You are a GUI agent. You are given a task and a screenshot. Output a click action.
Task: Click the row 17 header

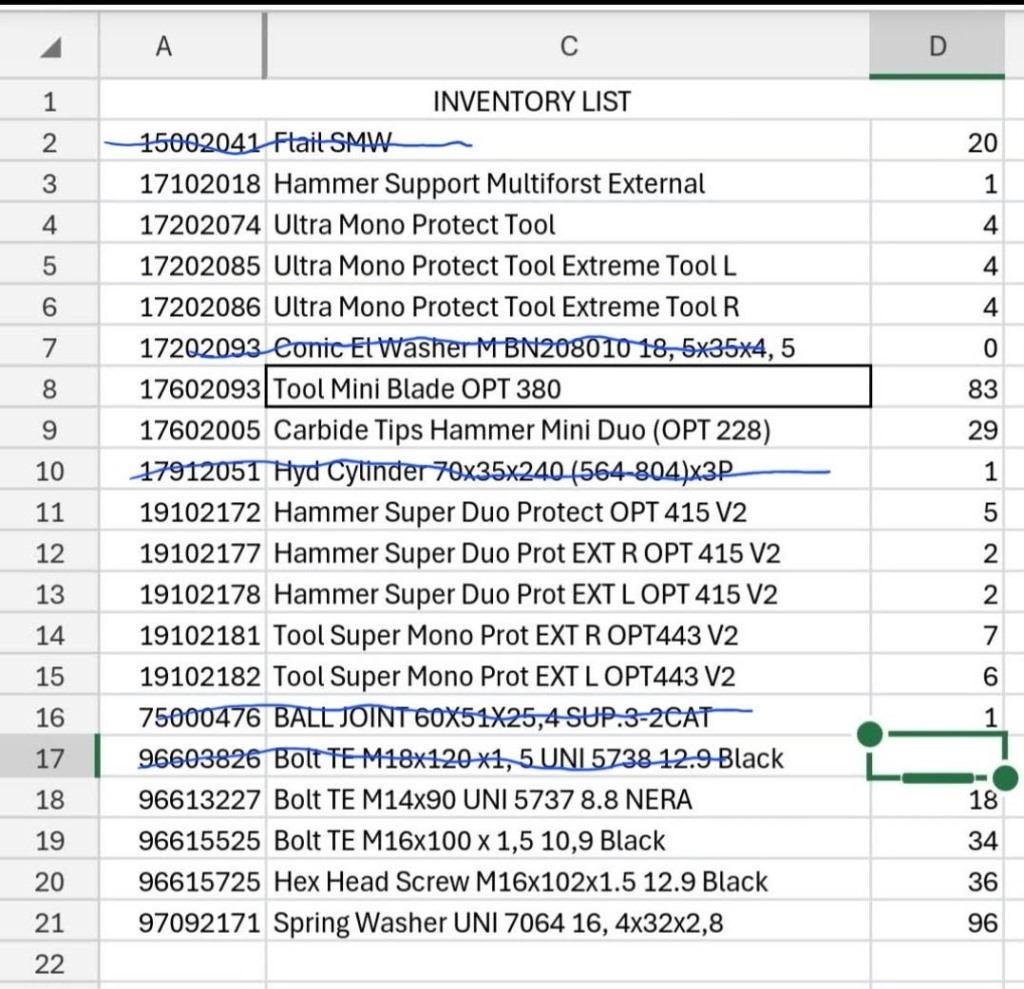tap(49, 759)
